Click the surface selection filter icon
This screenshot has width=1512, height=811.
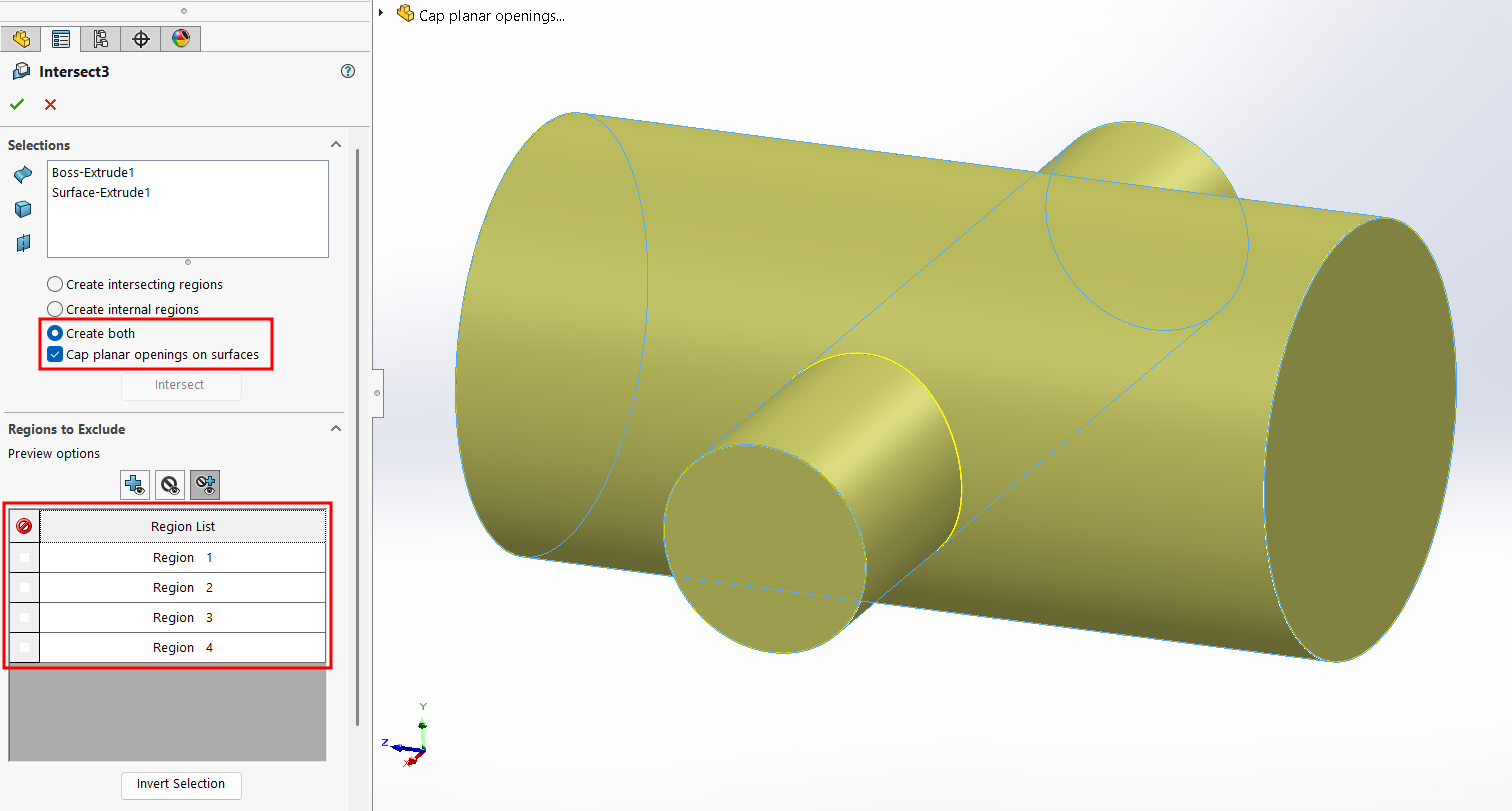23,176
